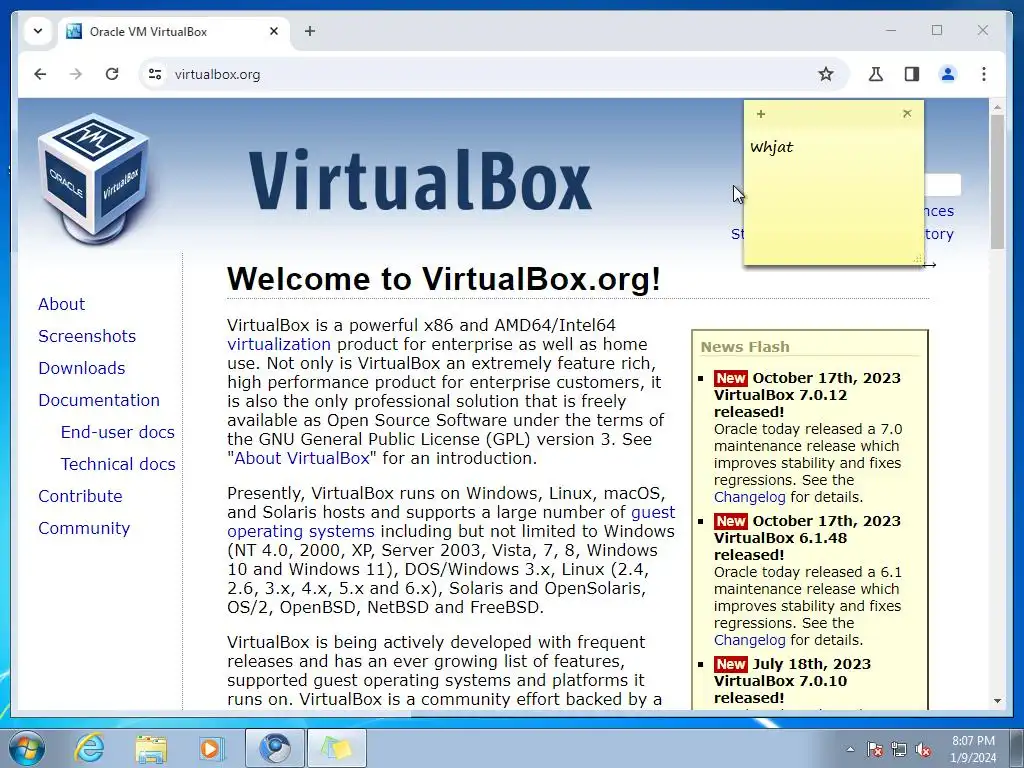Open the volume speaker tray icon
Viewport: 1024px width, 768px height.
[x=923, y=749]
